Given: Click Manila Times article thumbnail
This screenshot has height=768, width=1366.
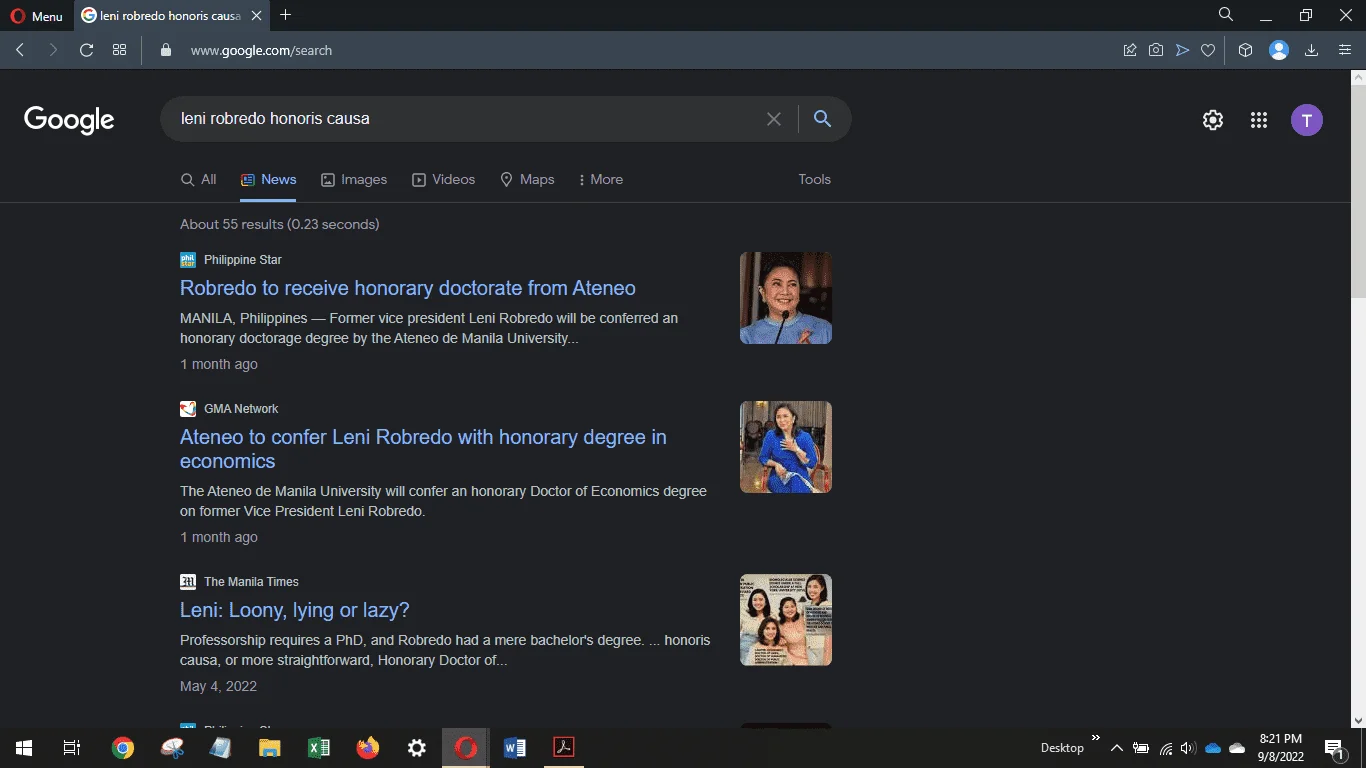Looking at the screenshot, I should [x=786, y=620].
